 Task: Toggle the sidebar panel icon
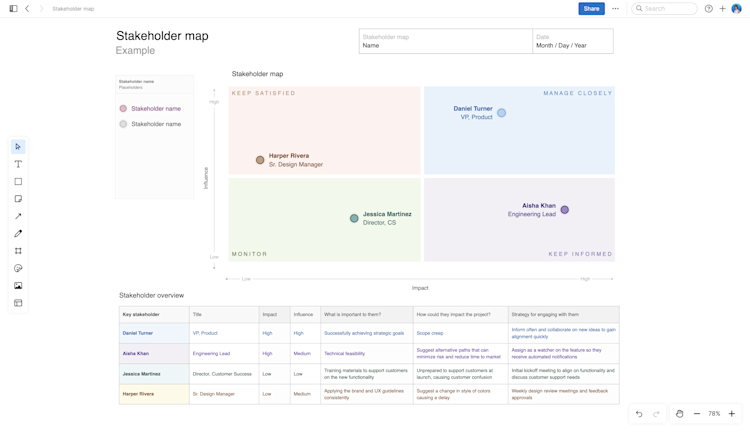[13, 9]
